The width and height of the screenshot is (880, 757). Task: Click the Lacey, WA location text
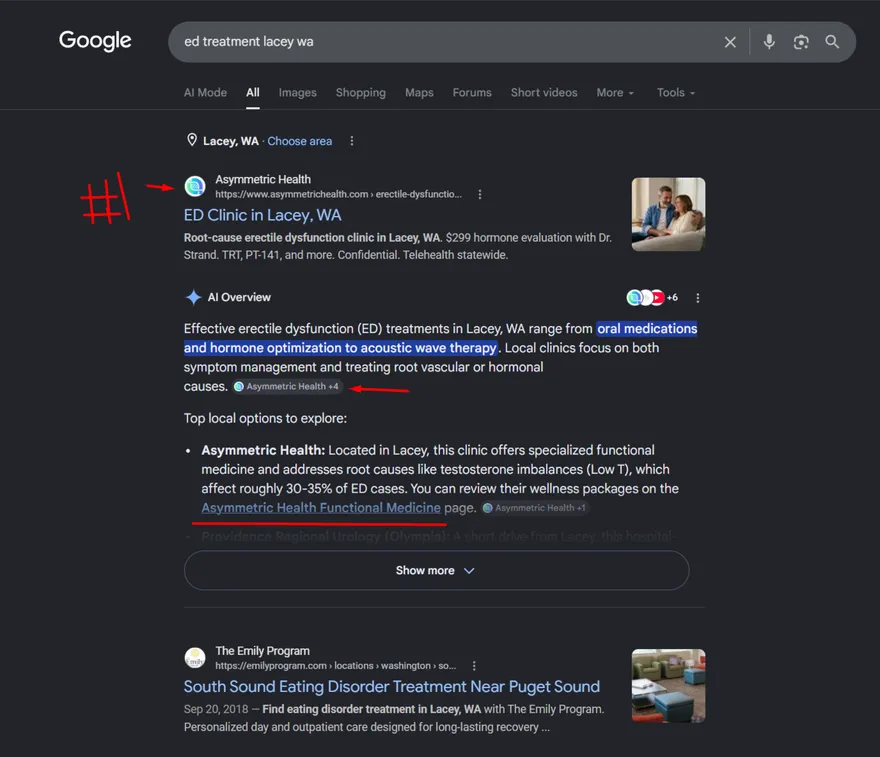tap(231, 141)
